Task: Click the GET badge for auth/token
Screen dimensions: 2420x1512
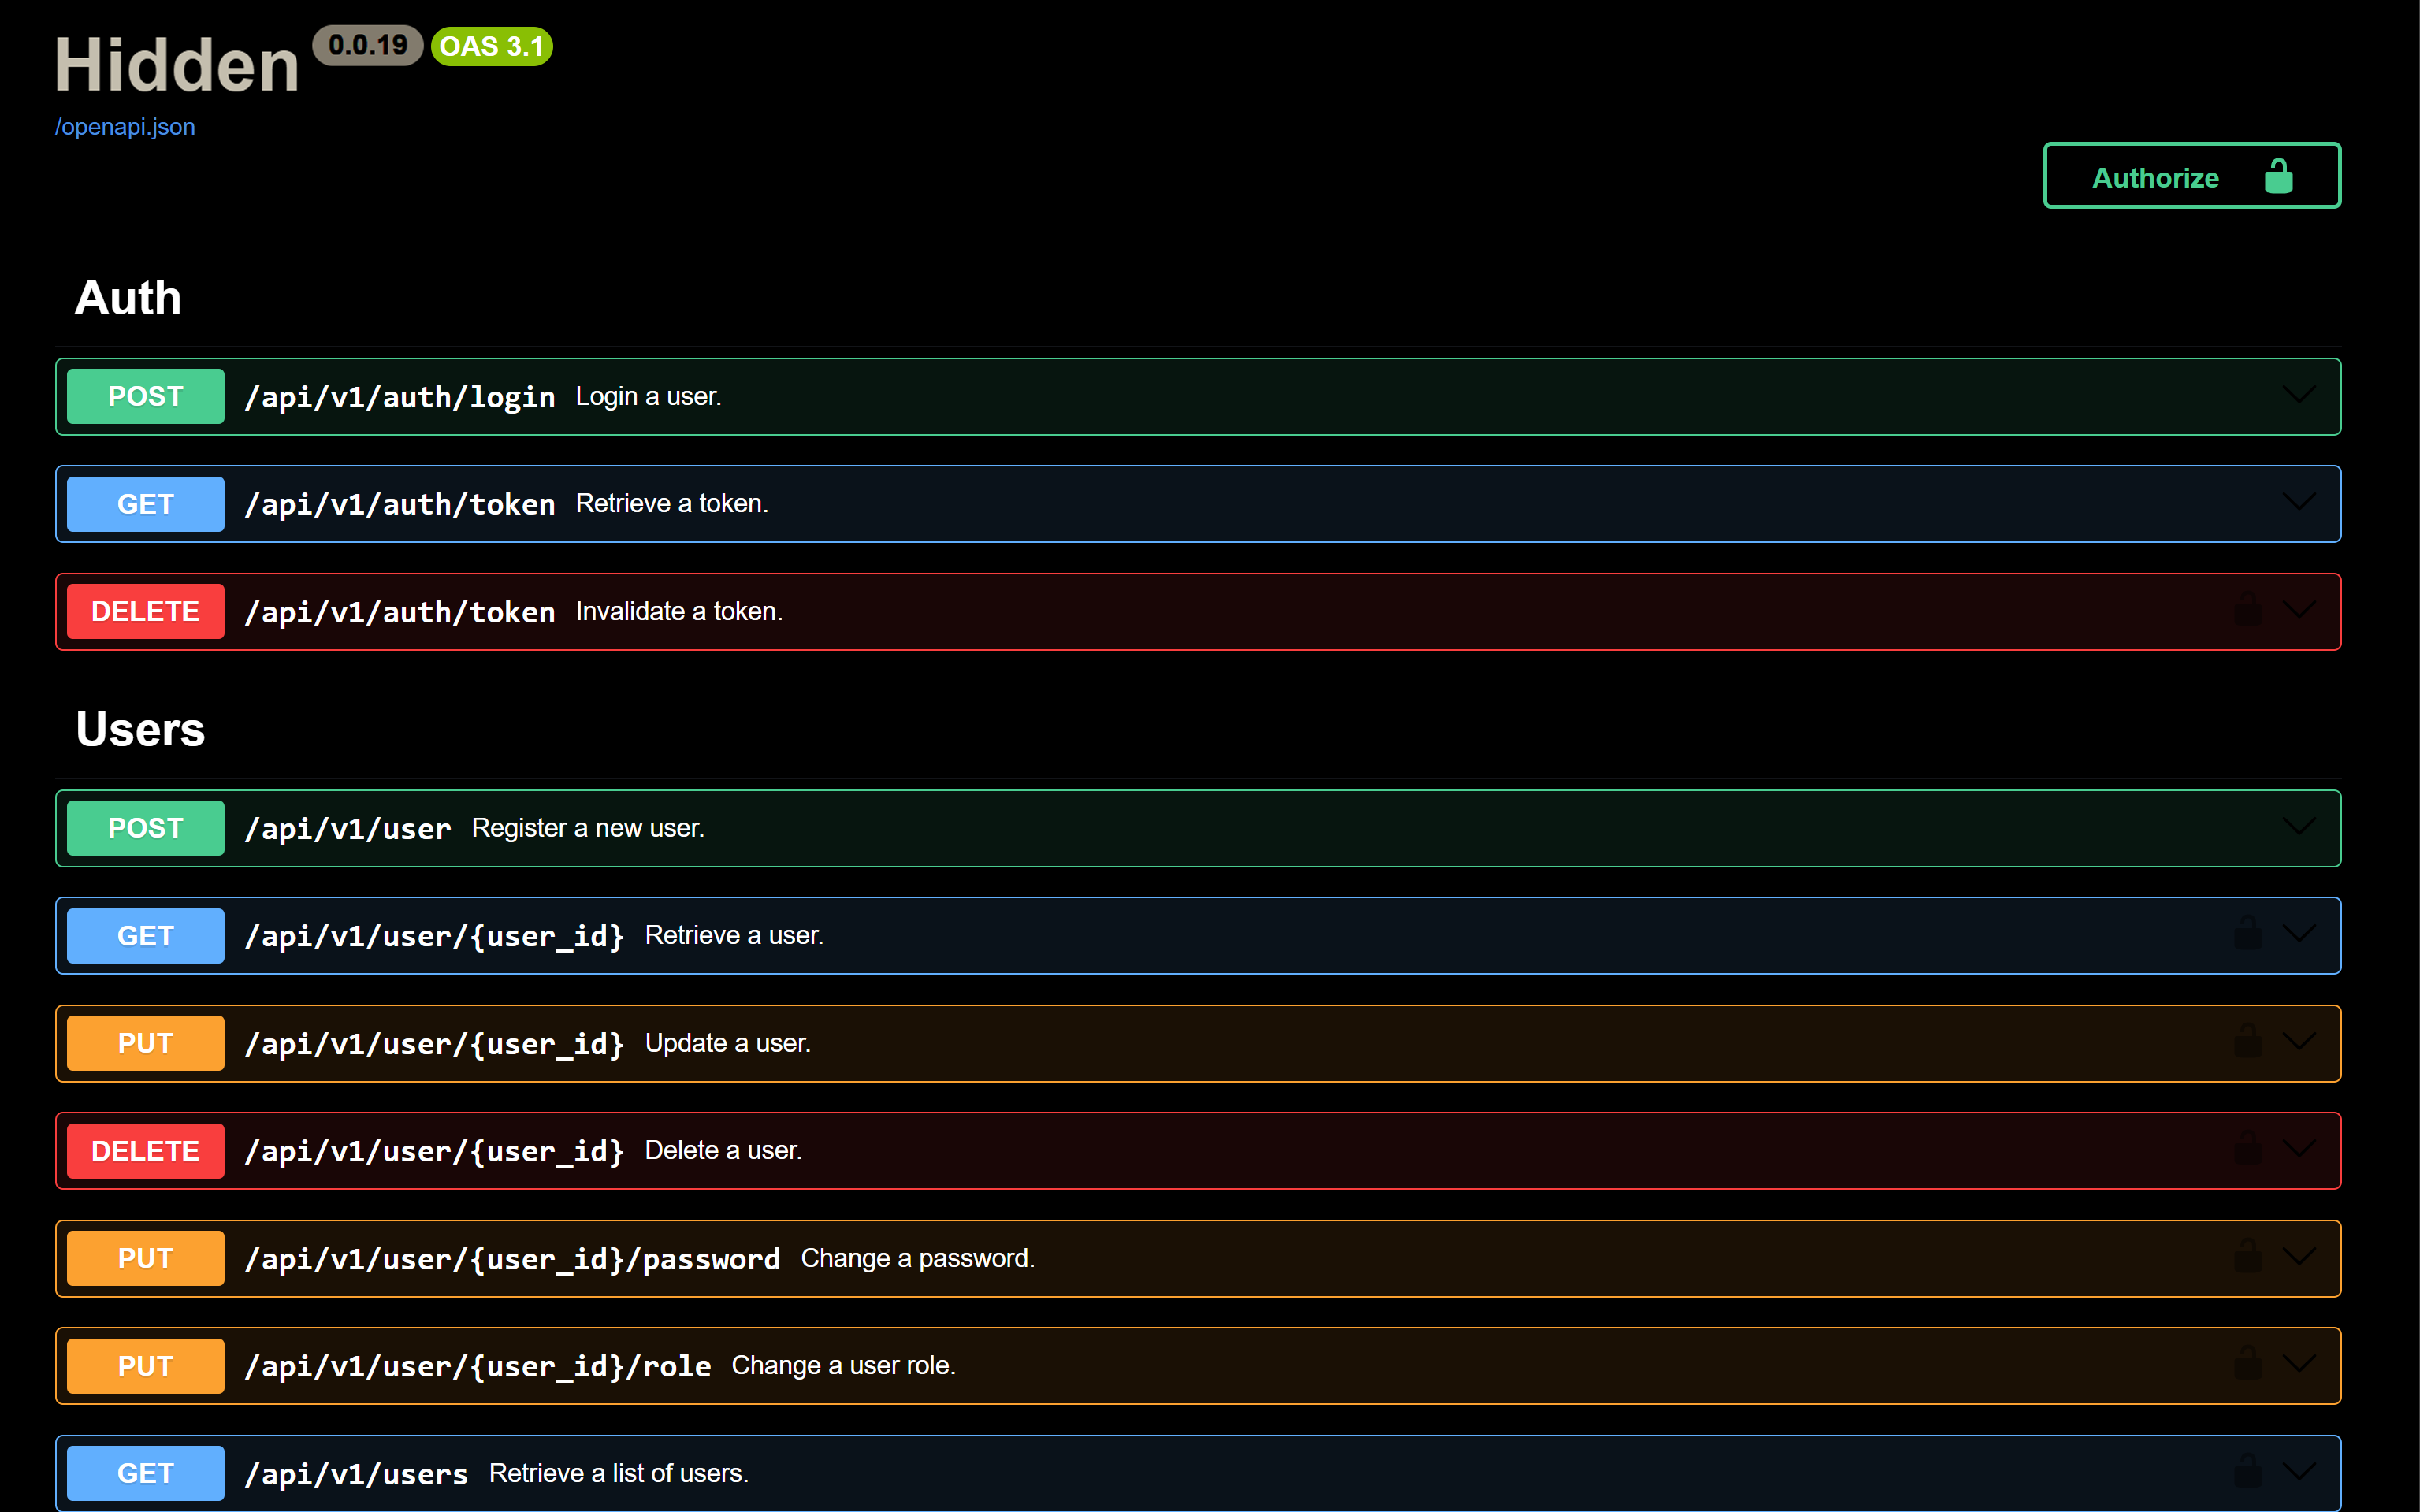Action: pyautogui.click(x=145, y=504)
